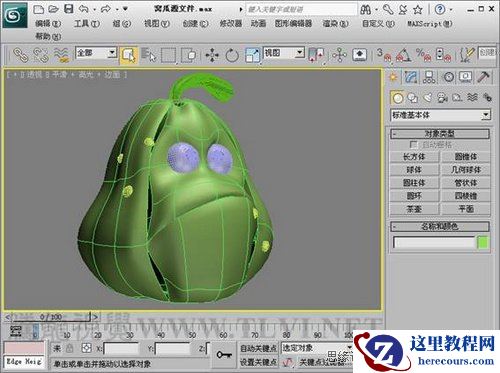Image resolution: width=500 pixels, height=373 pixels.
Task: Switch to the Hierarchy command panel tab
Action: pos(429,77)
